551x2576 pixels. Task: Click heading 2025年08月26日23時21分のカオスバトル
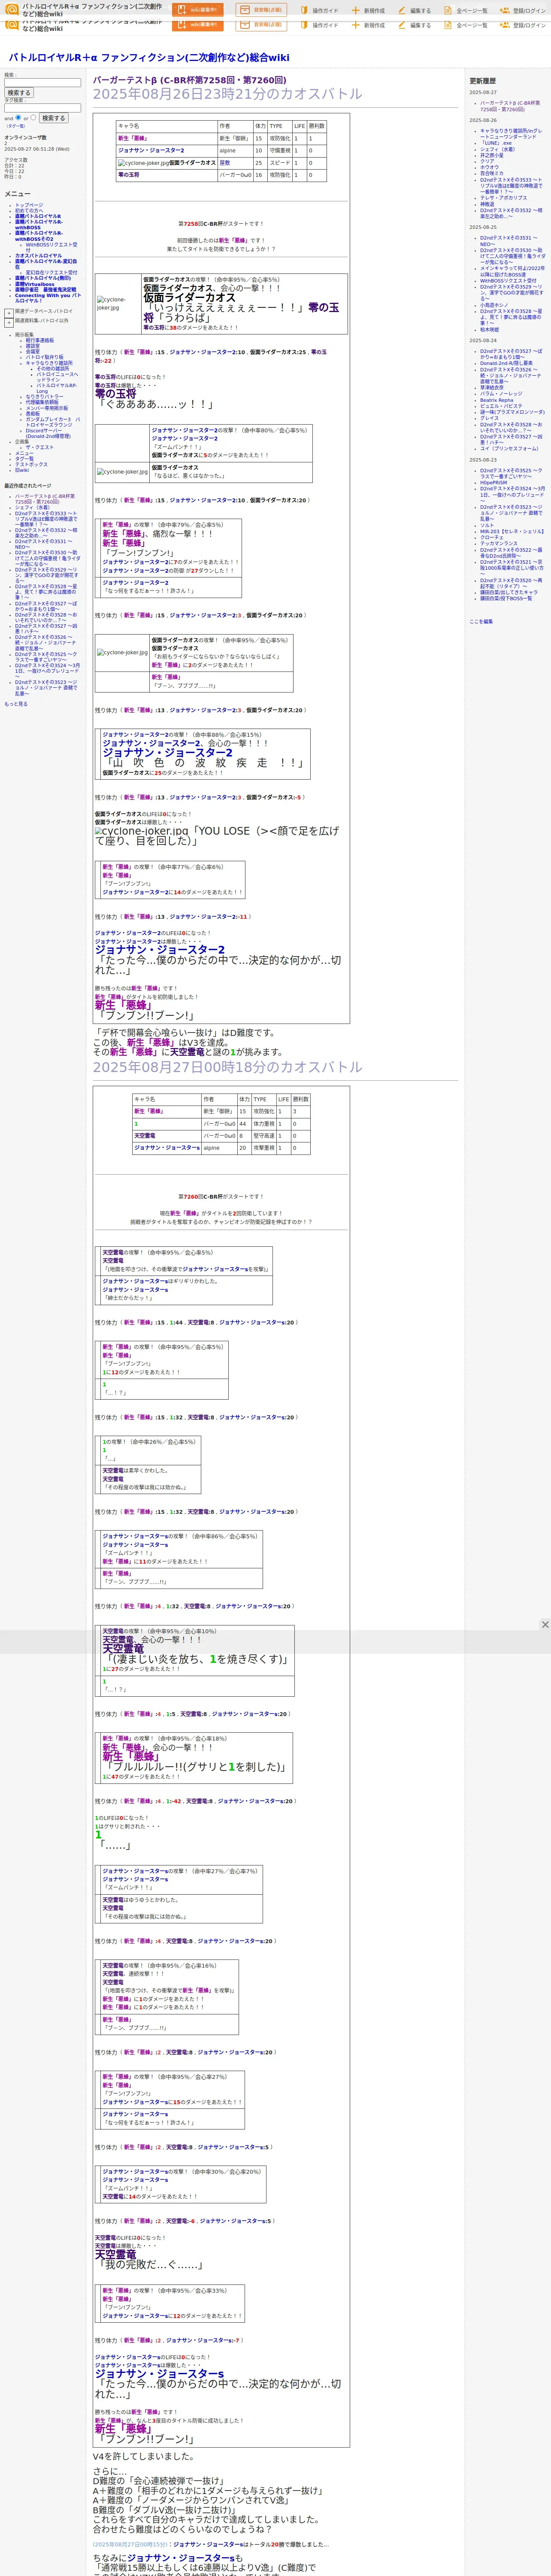pos(227,94)
